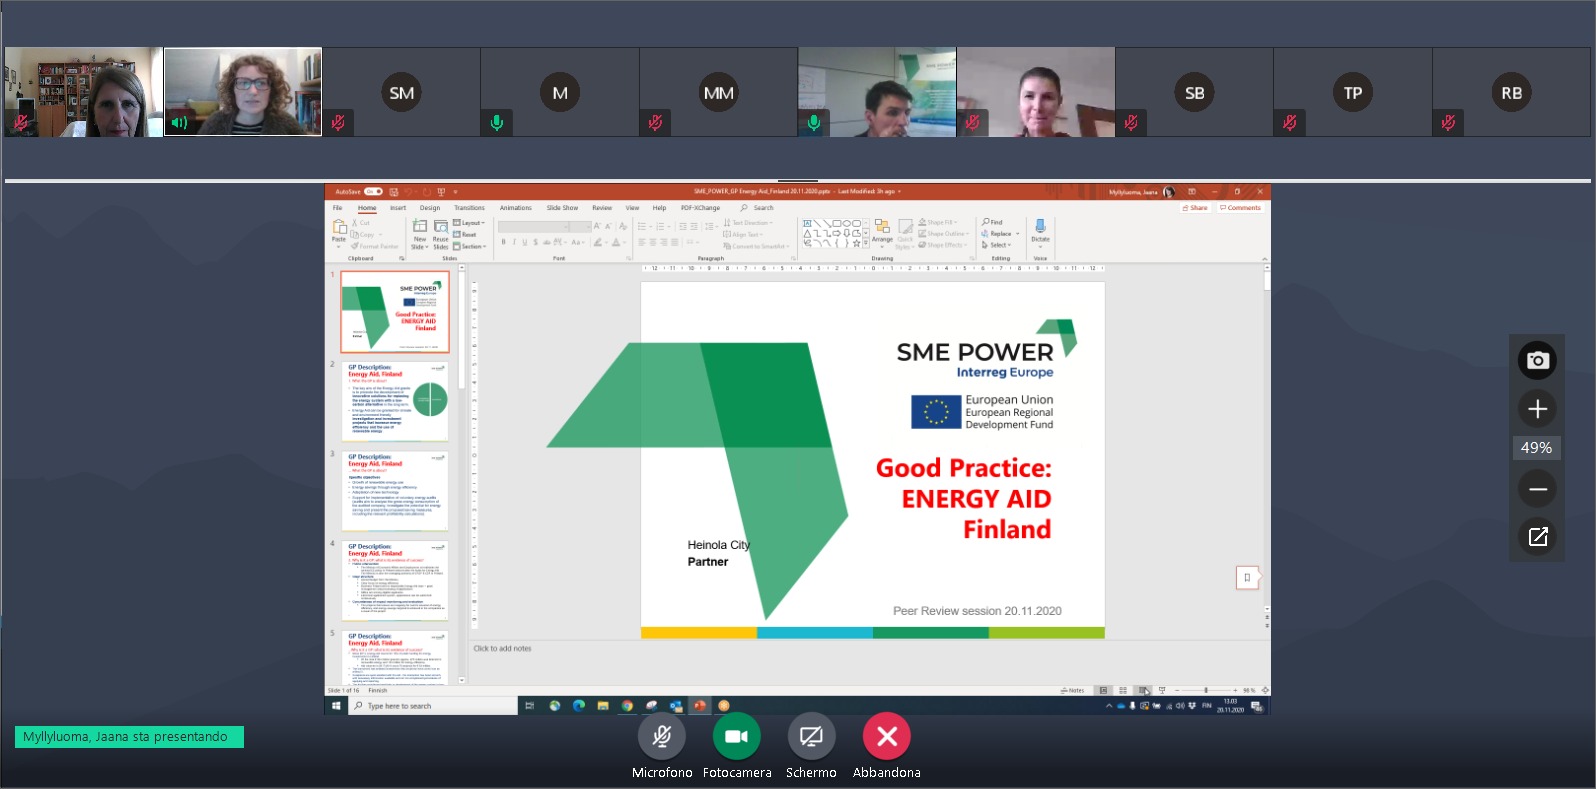The height and width of the screenshot is (789, 1596).
Task: Adjust the PowerPoint zoom slider
Action: tap(1206, 691)
